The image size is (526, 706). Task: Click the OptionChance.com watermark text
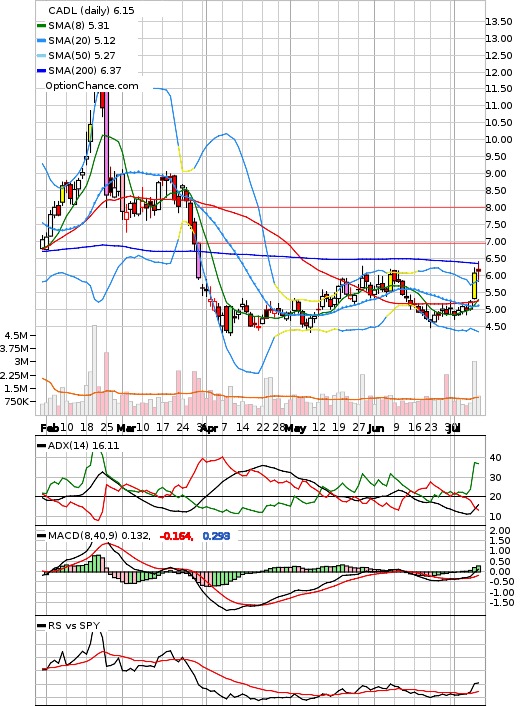point(92,86)
